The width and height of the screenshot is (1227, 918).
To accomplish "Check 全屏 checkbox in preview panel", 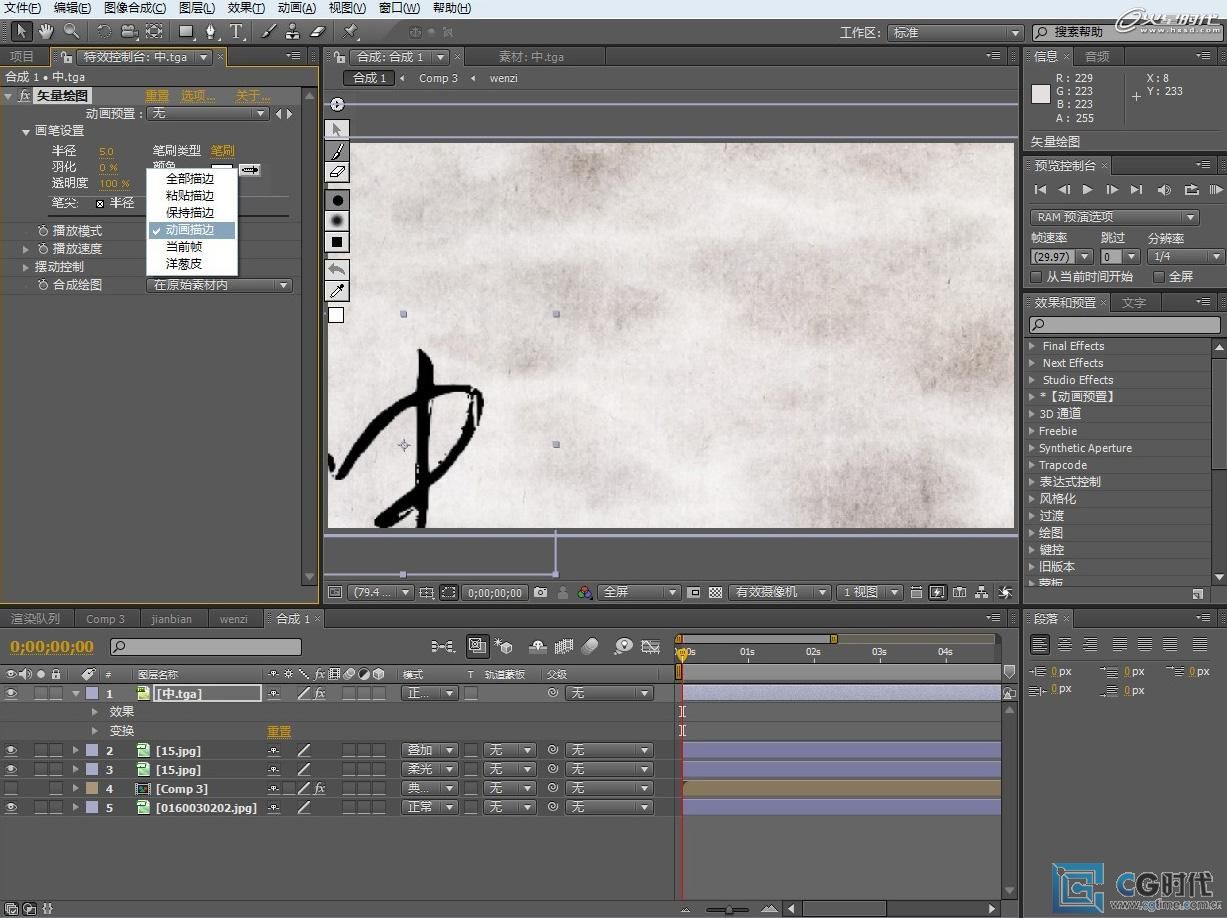I will click(x=1159, y=276).
